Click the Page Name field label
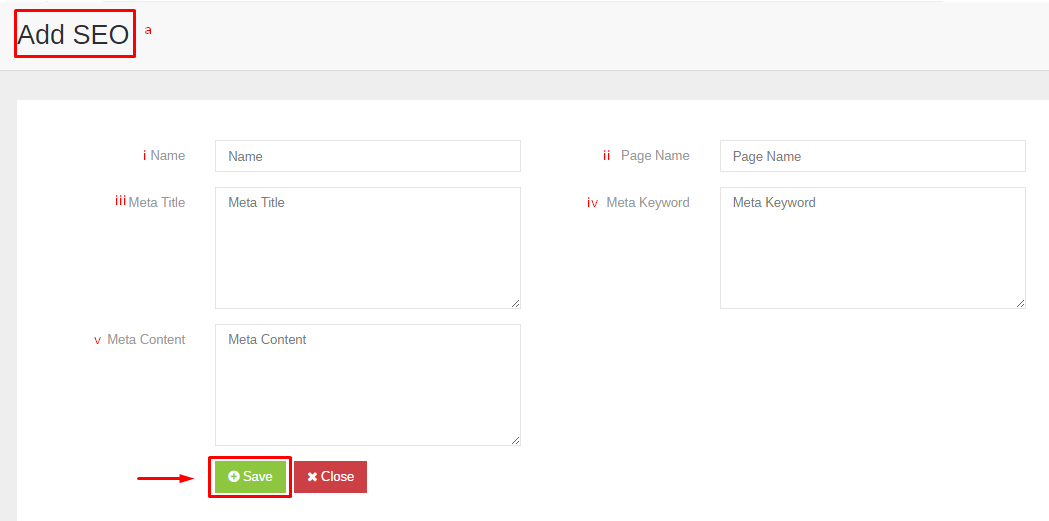The image size is (1049, 521). click(x=655, y=155)
